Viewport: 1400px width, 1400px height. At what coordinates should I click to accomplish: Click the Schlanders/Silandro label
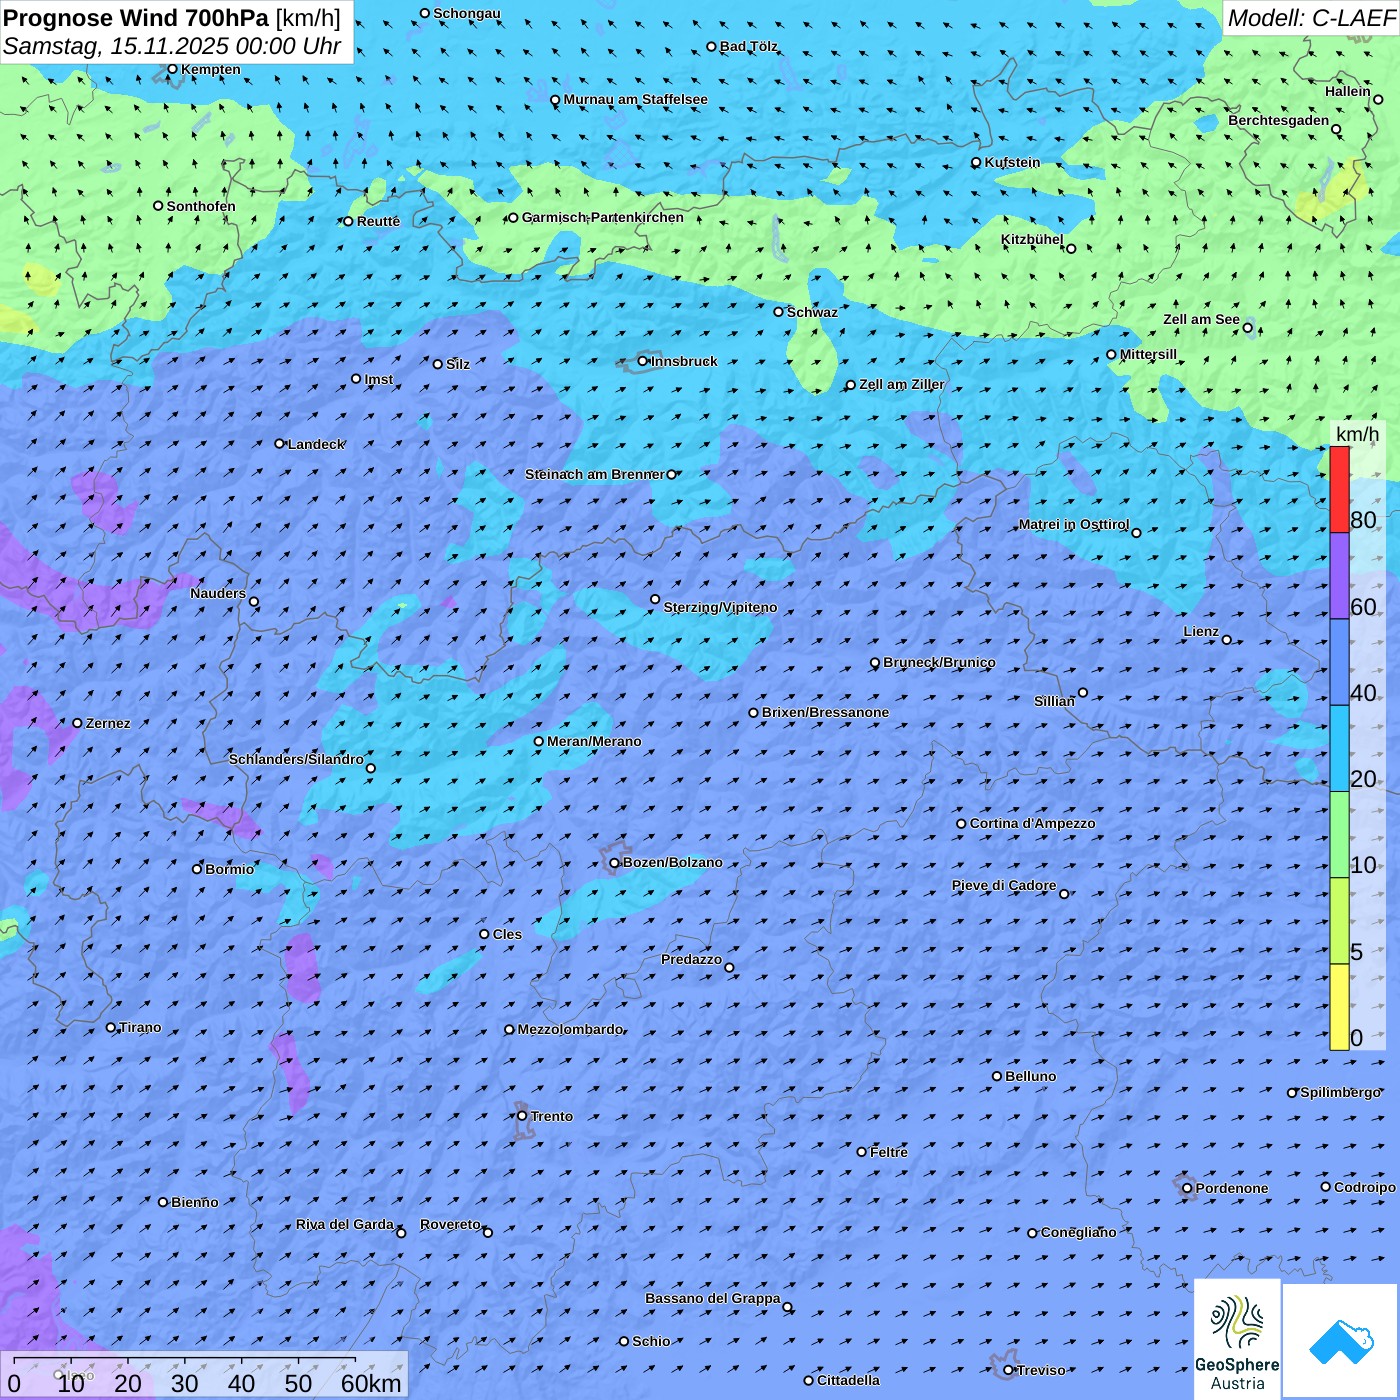[x=296, y=759]
